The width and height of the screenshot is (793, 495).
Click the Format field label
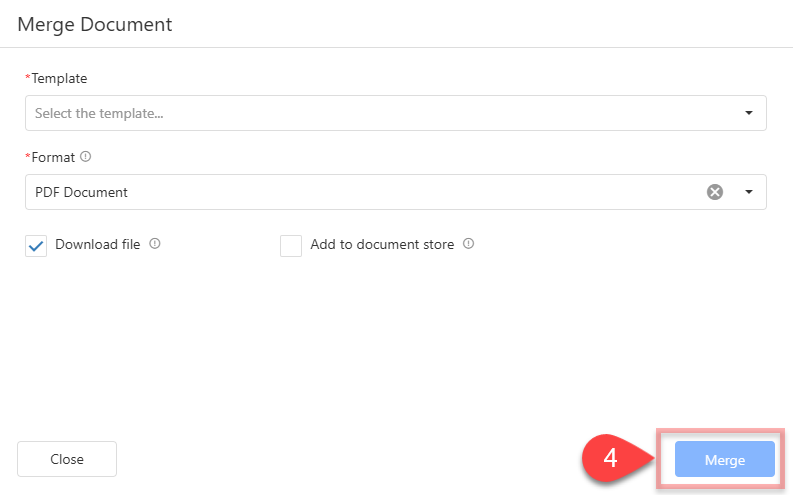[55, 157]
